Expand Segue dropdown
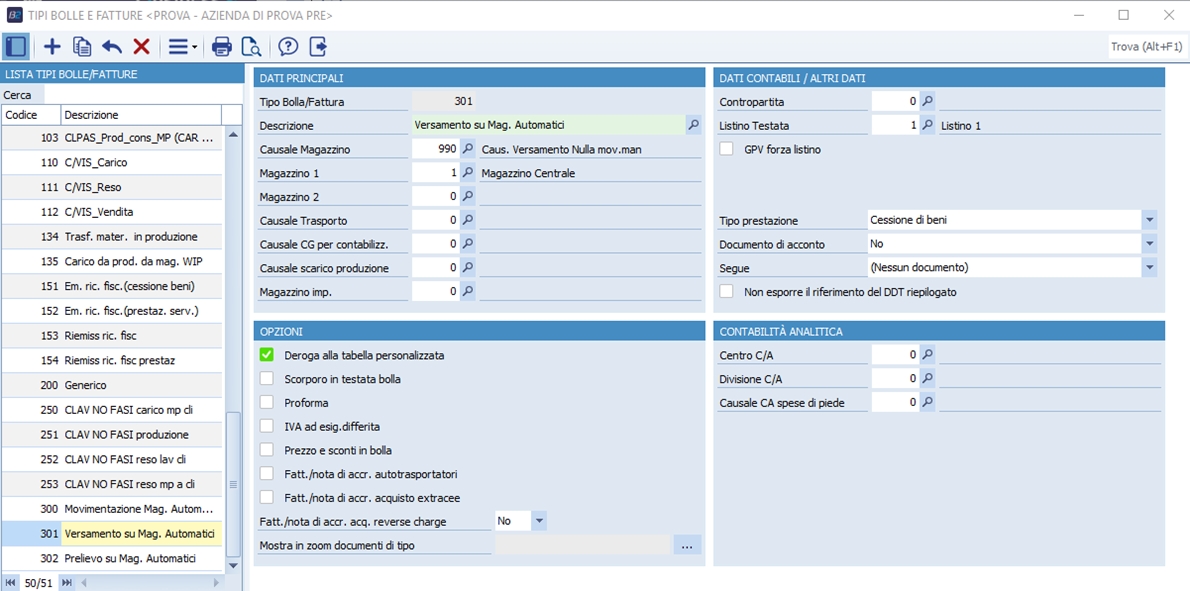The image size is (1190, 591). click(1150, 267)
